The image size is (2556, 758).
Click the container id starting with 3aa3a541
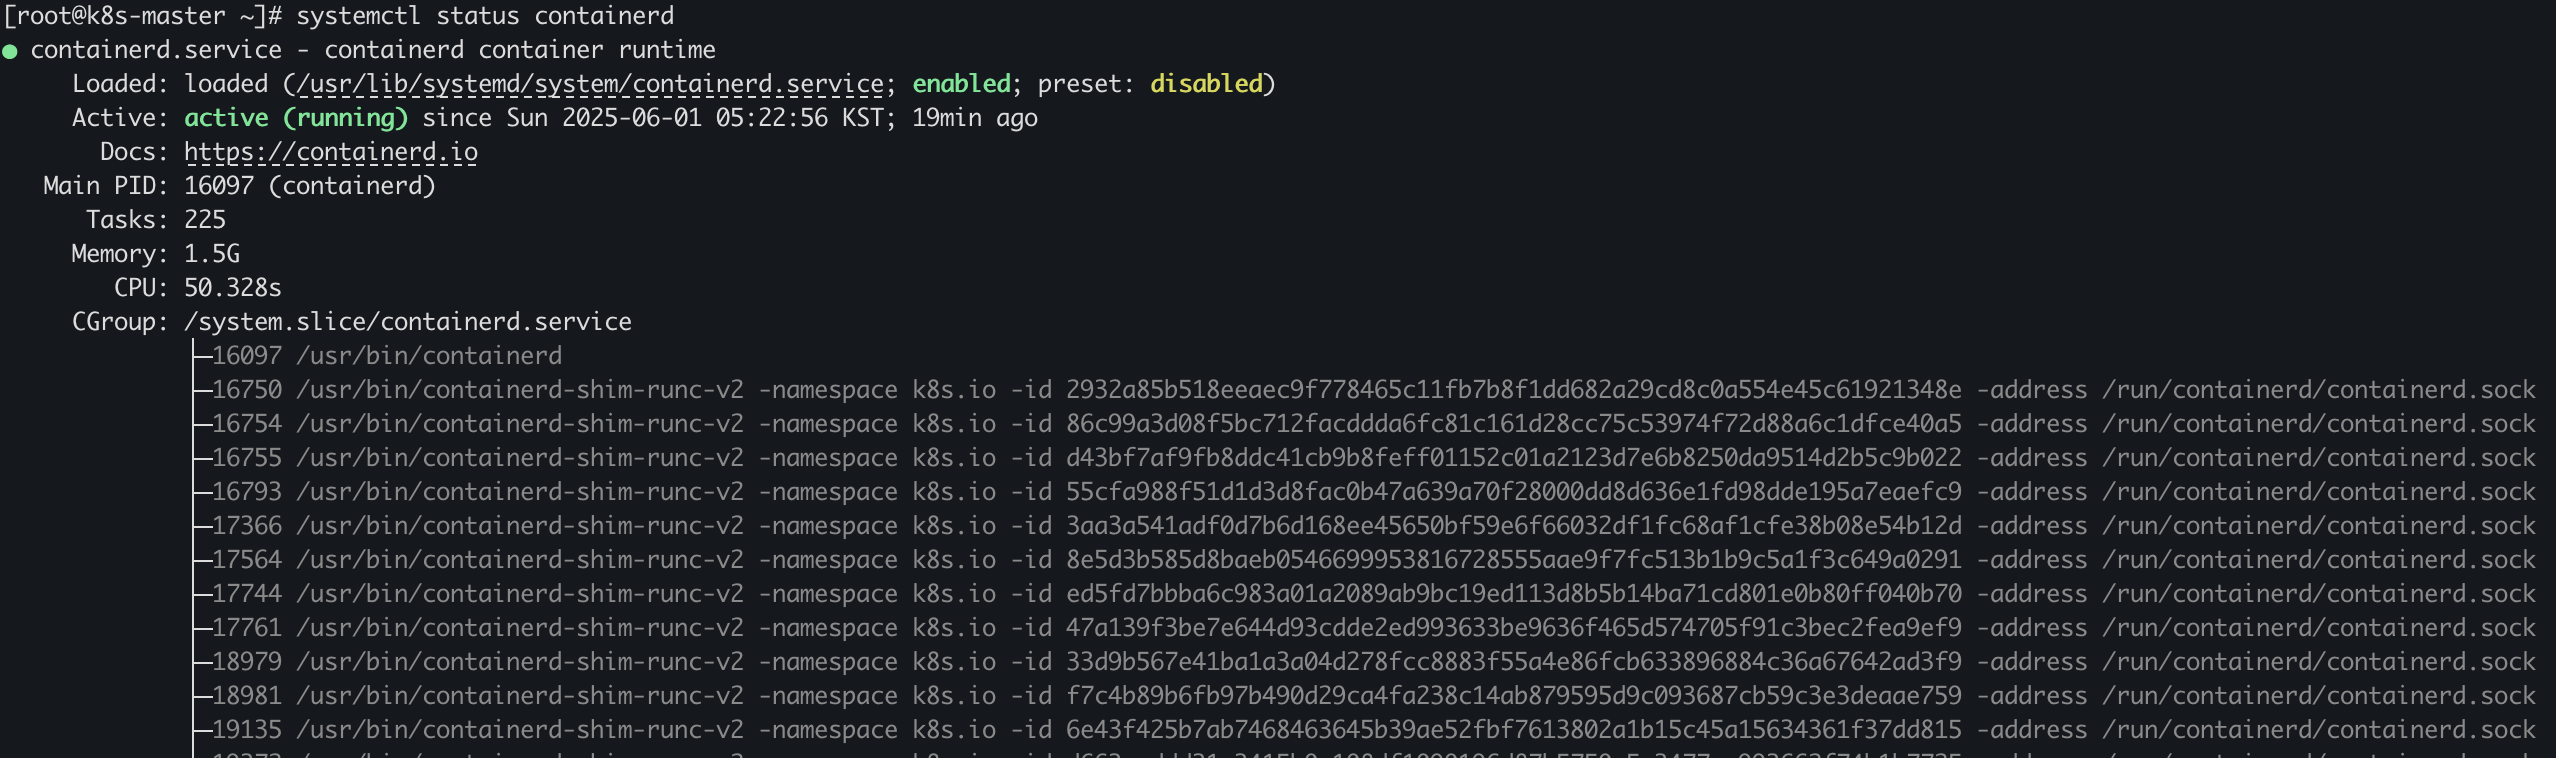(1513, 526)
